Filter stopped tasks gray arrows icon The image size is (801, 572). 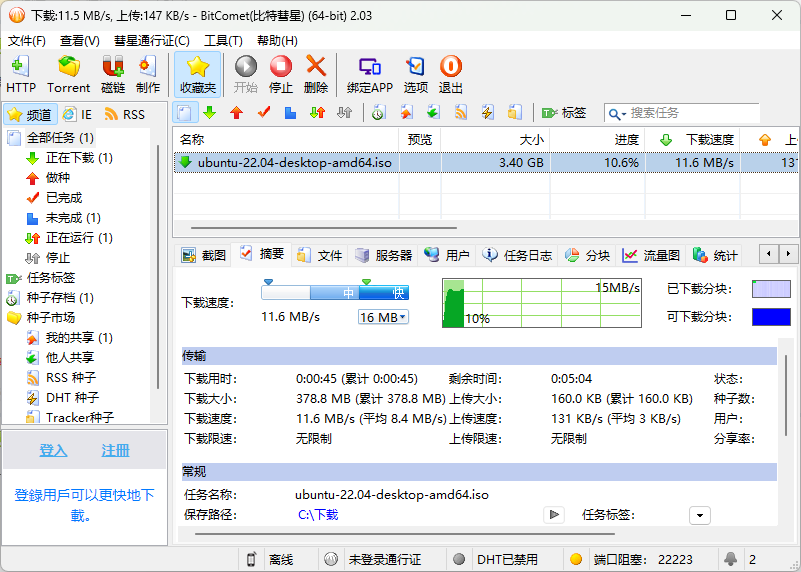point(344,113)
